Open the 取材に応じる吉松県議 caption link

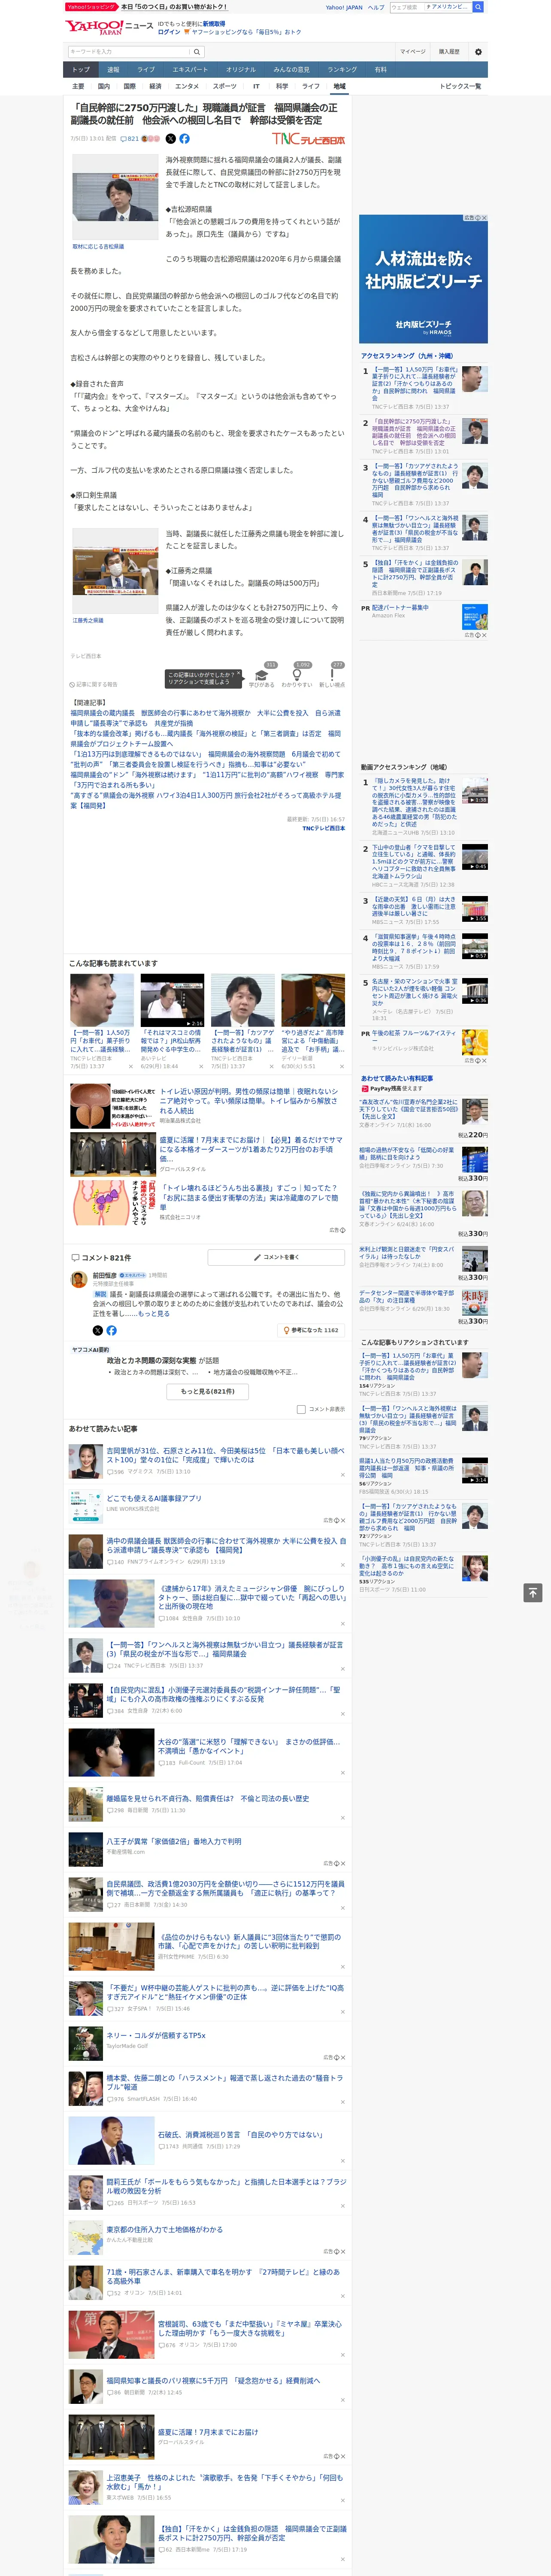[x=98, y=246]
